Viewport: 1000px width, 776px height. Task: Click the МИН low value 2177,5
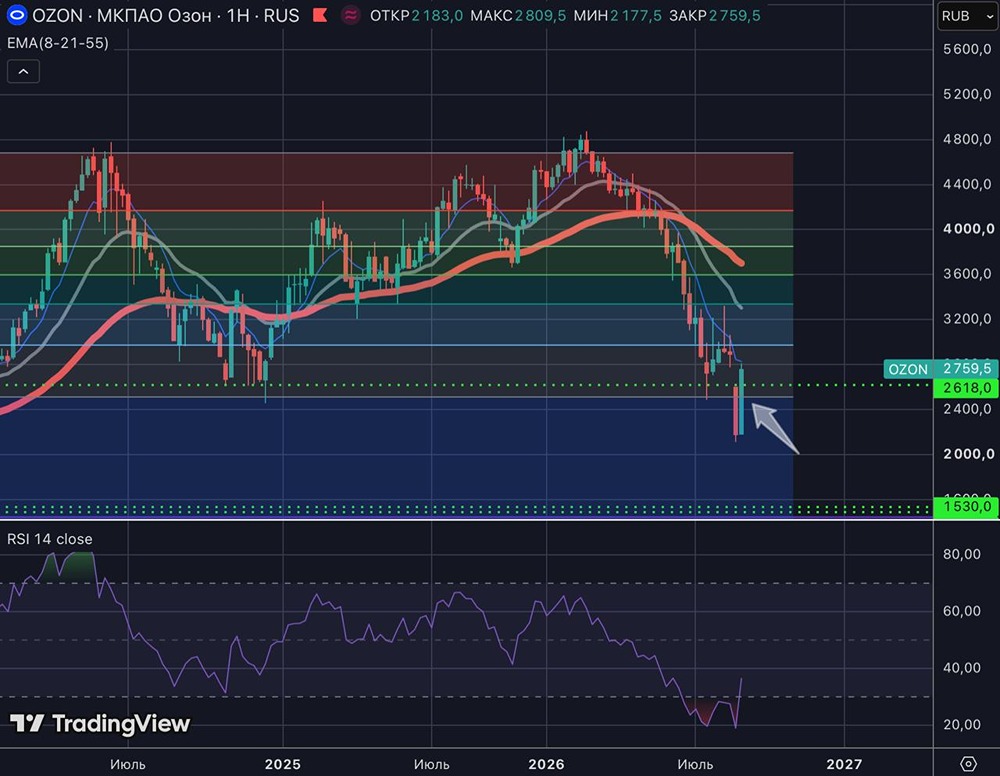tap(635, 15)
